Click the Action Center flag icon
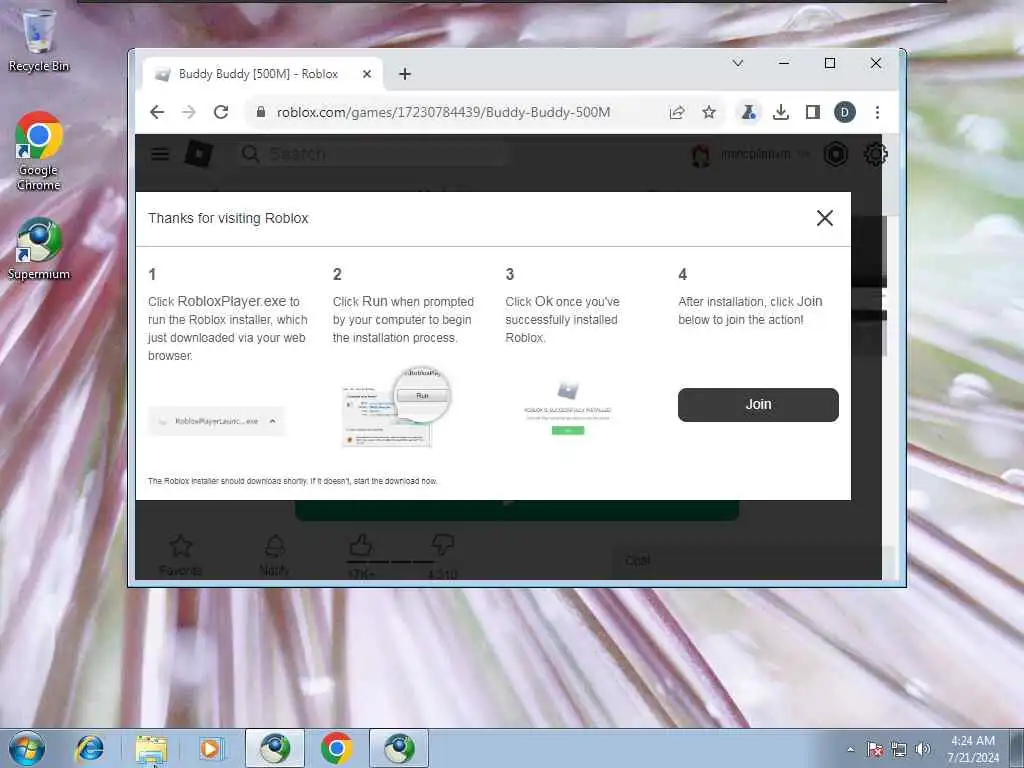 874,749
